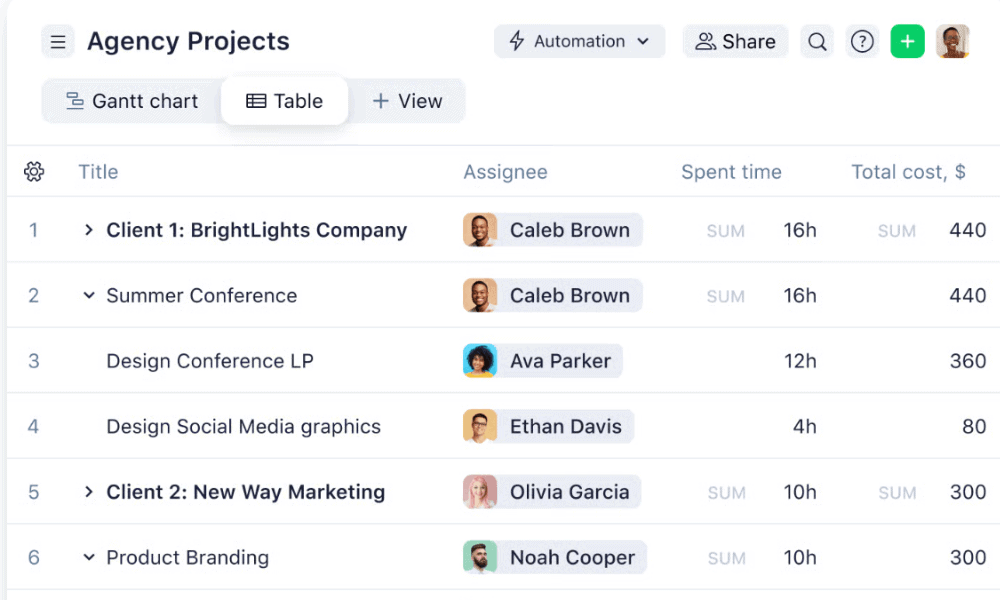Click the green plus add button
This screenshot has width=1000, height=600.
[x=907, y=42]
